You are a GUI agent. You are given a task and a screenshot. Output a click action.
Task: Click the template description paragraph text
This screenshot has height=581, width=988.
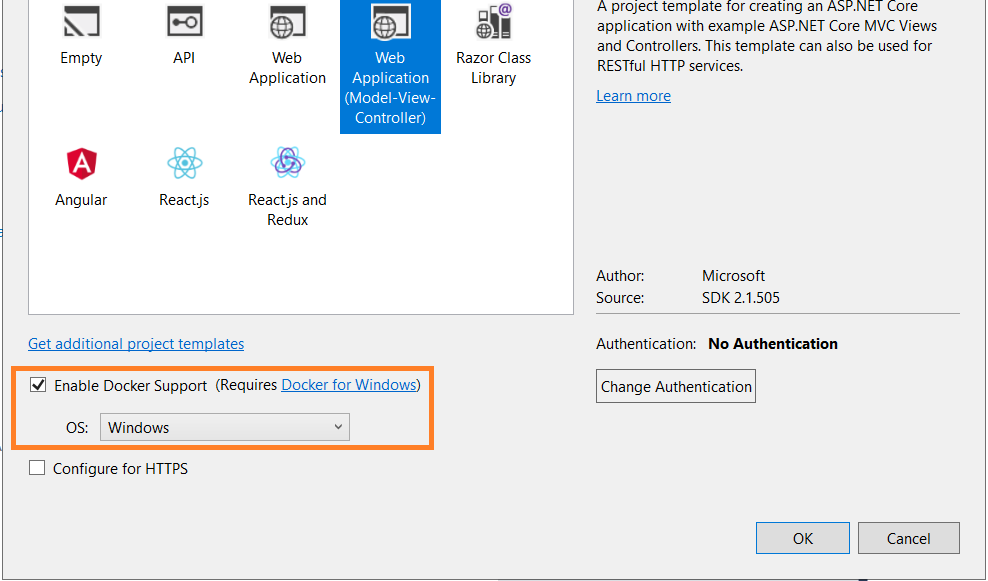[x=767, y=37]
